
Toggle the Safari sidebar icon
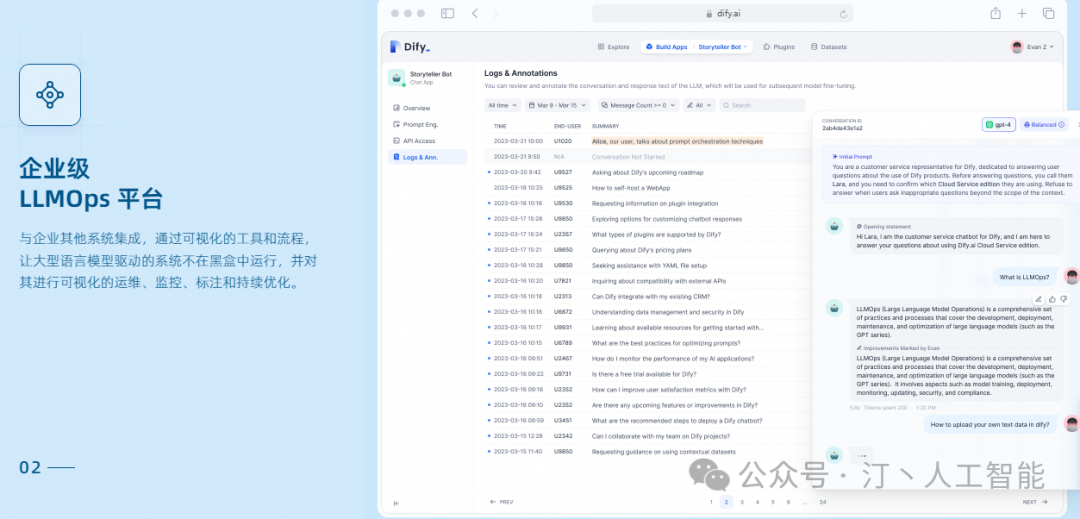point(448,13)
